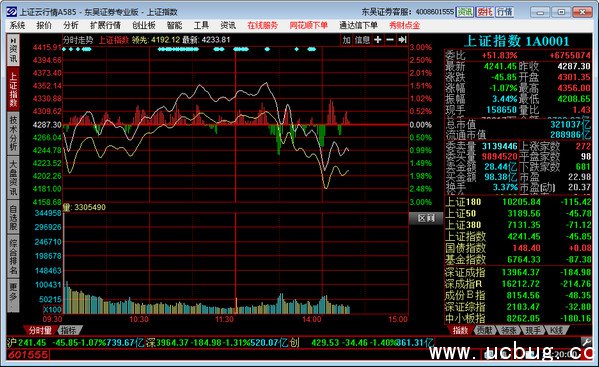
Task: Click the 在线服务 link
Action: tap(262, 25)
